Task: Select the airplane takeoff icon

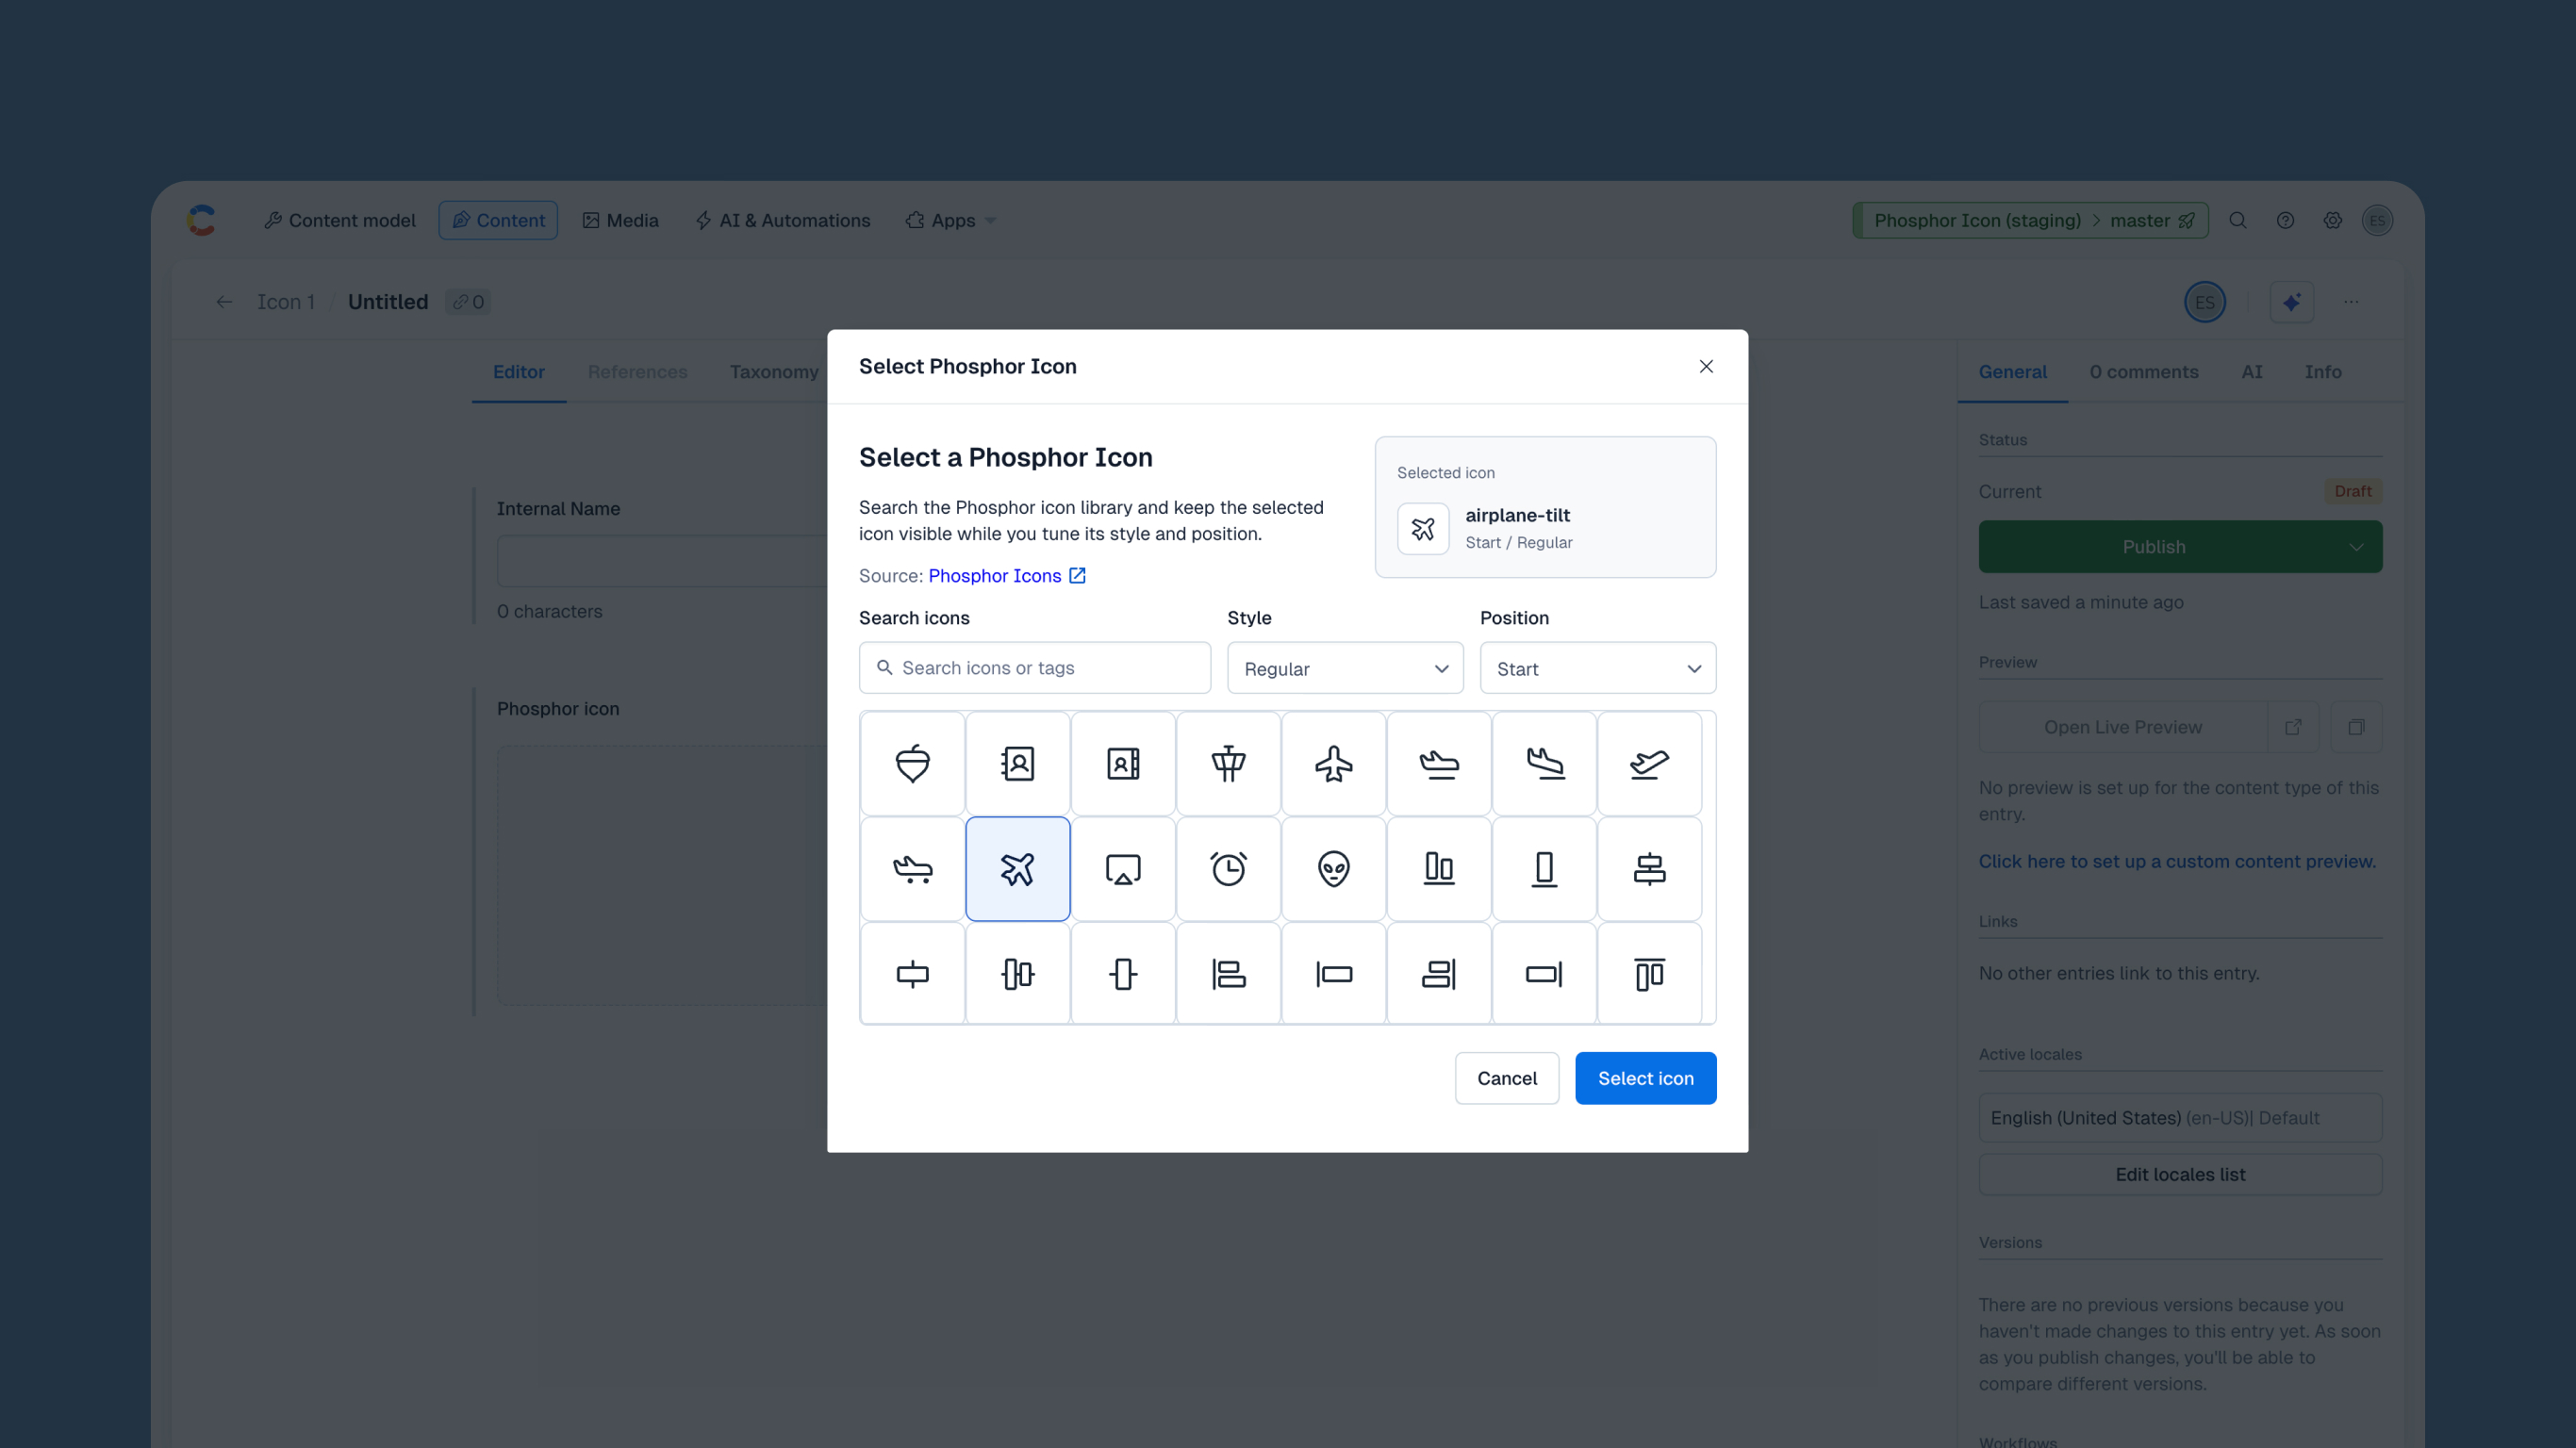Action: 1649,763
